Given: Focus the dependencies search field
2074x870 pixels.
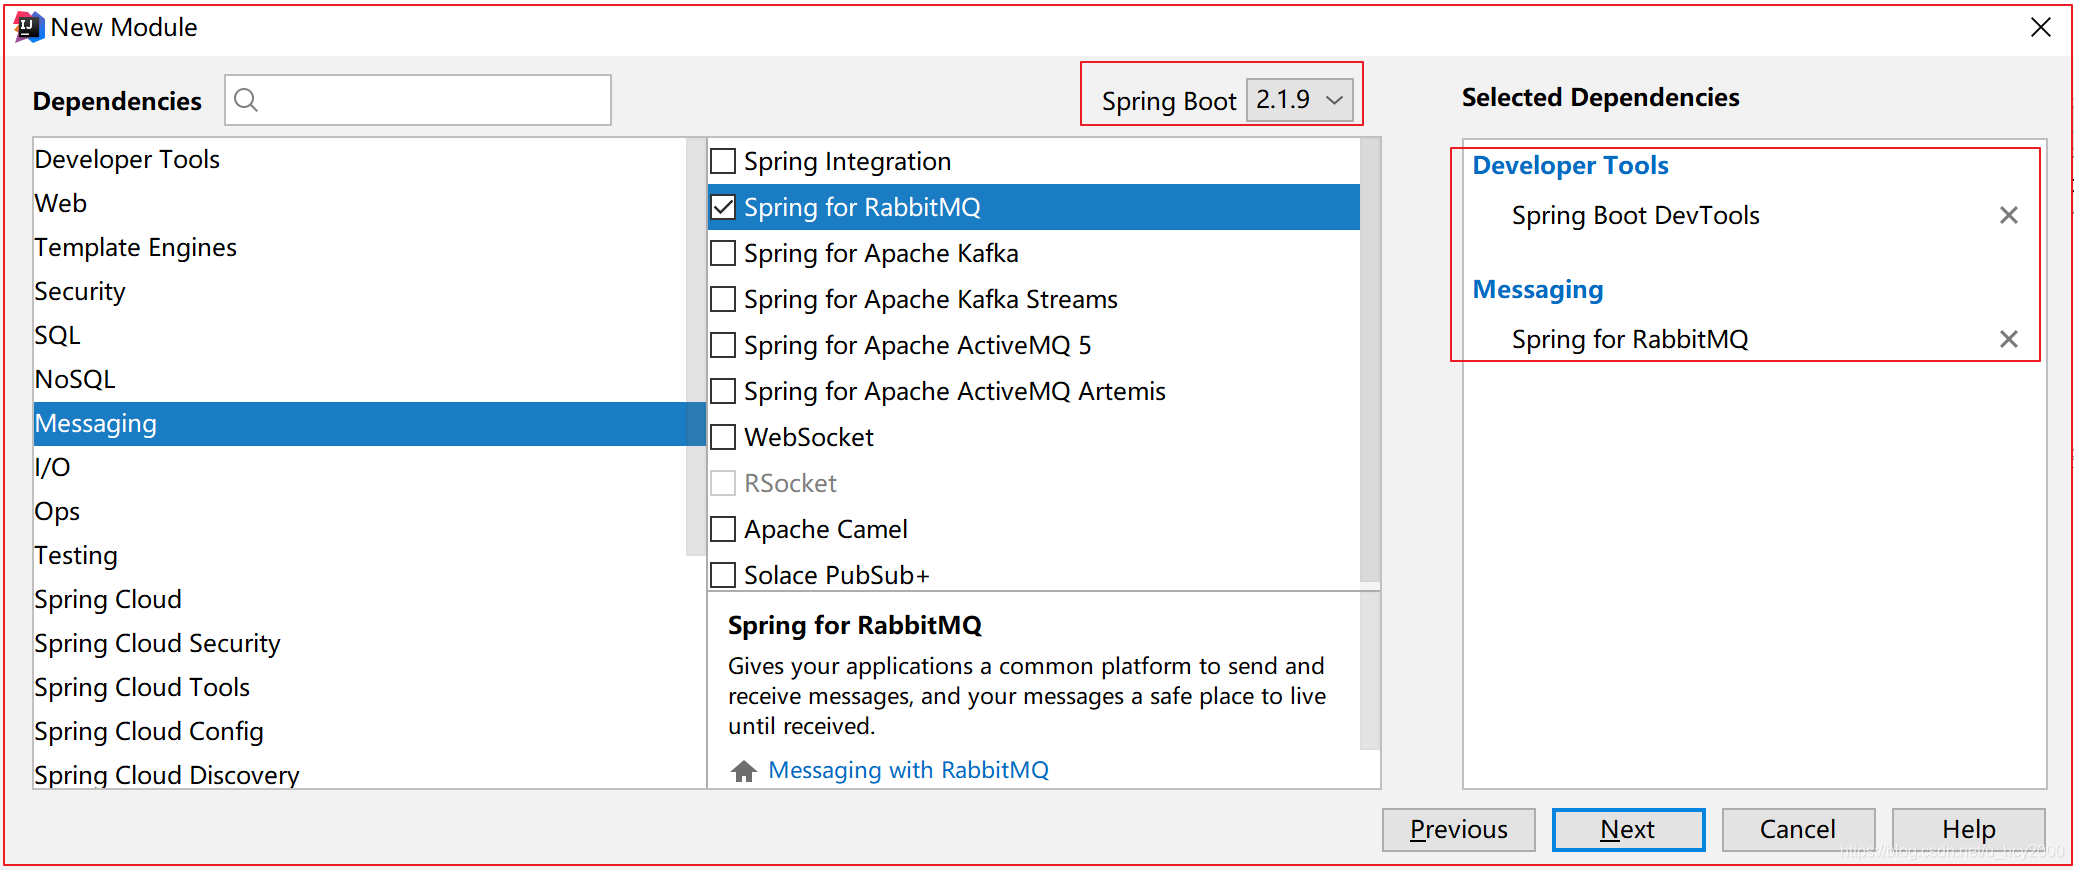Looking at the screenshot, I should point(418,100).
